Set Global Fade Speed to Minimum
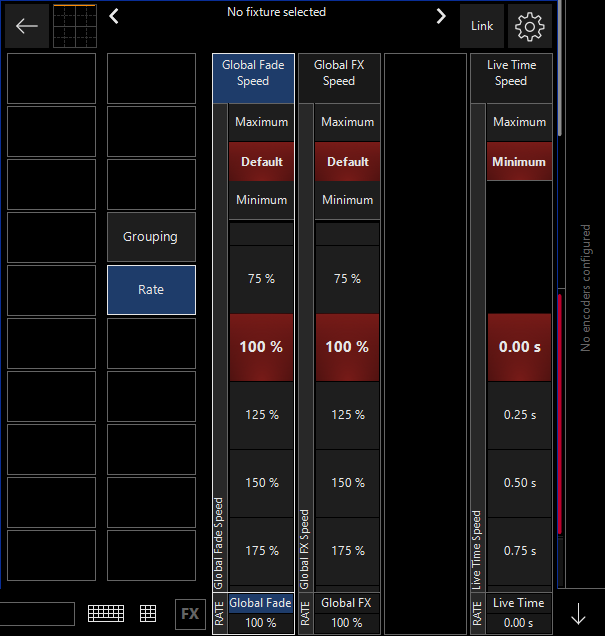This screenshot has width=605, height=636. (x=262, y=200)
